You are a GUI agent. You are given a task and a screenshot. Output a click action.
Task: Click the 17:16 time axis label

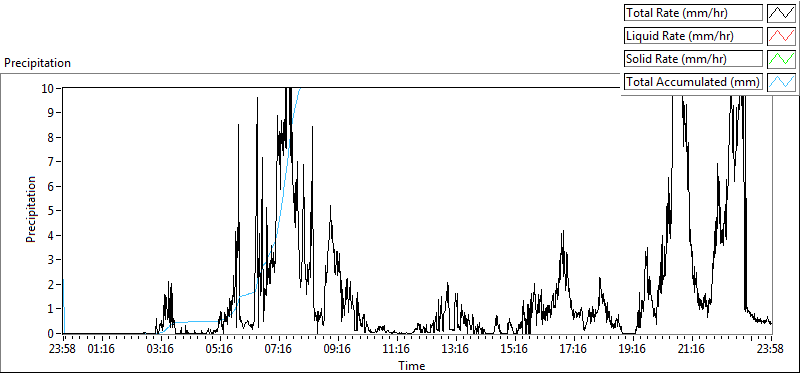[574, 350]
